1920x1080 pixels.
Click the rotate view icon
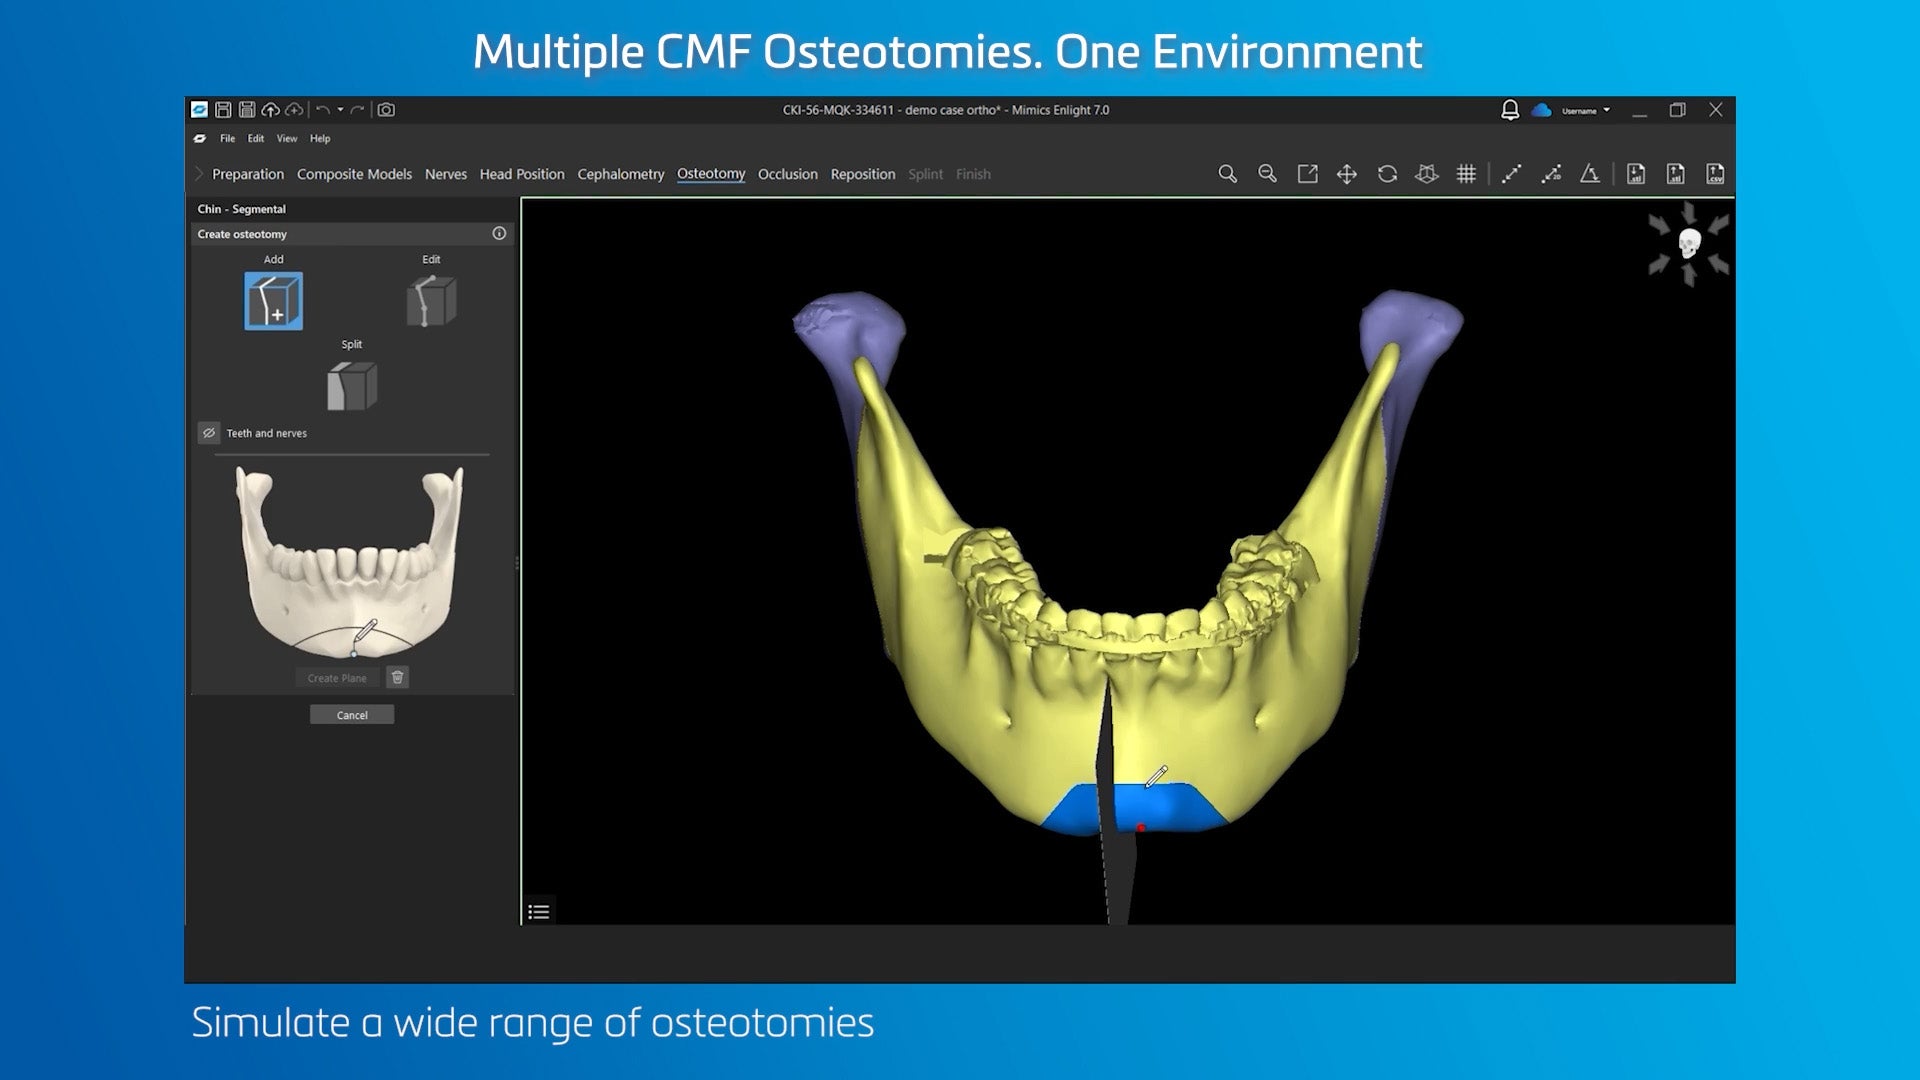(x=1387, y=174)
